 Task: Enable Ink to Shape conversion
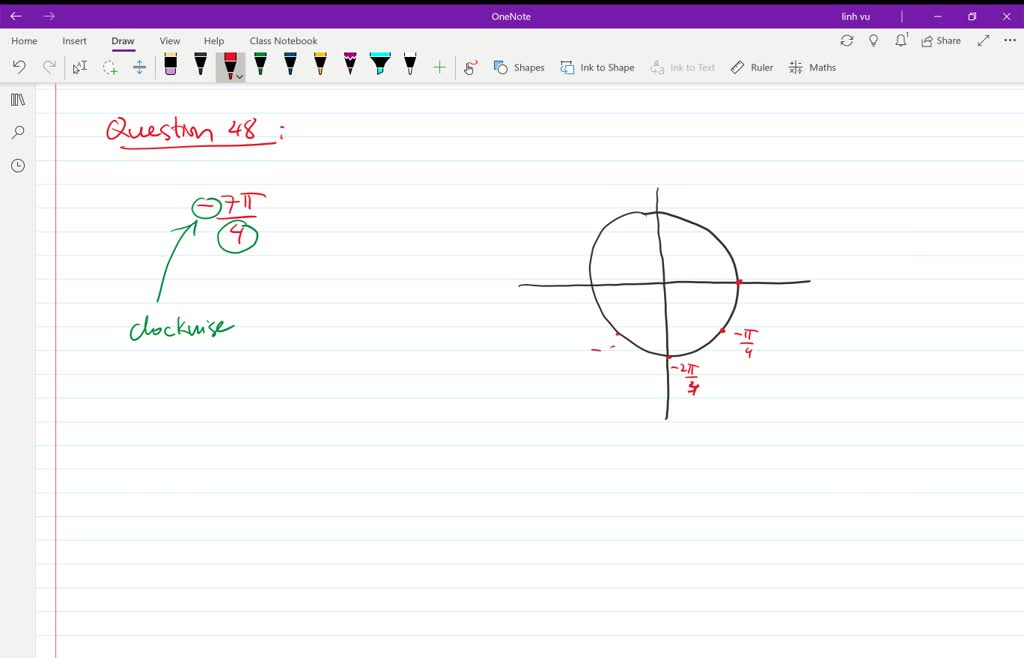click(597, 67)
